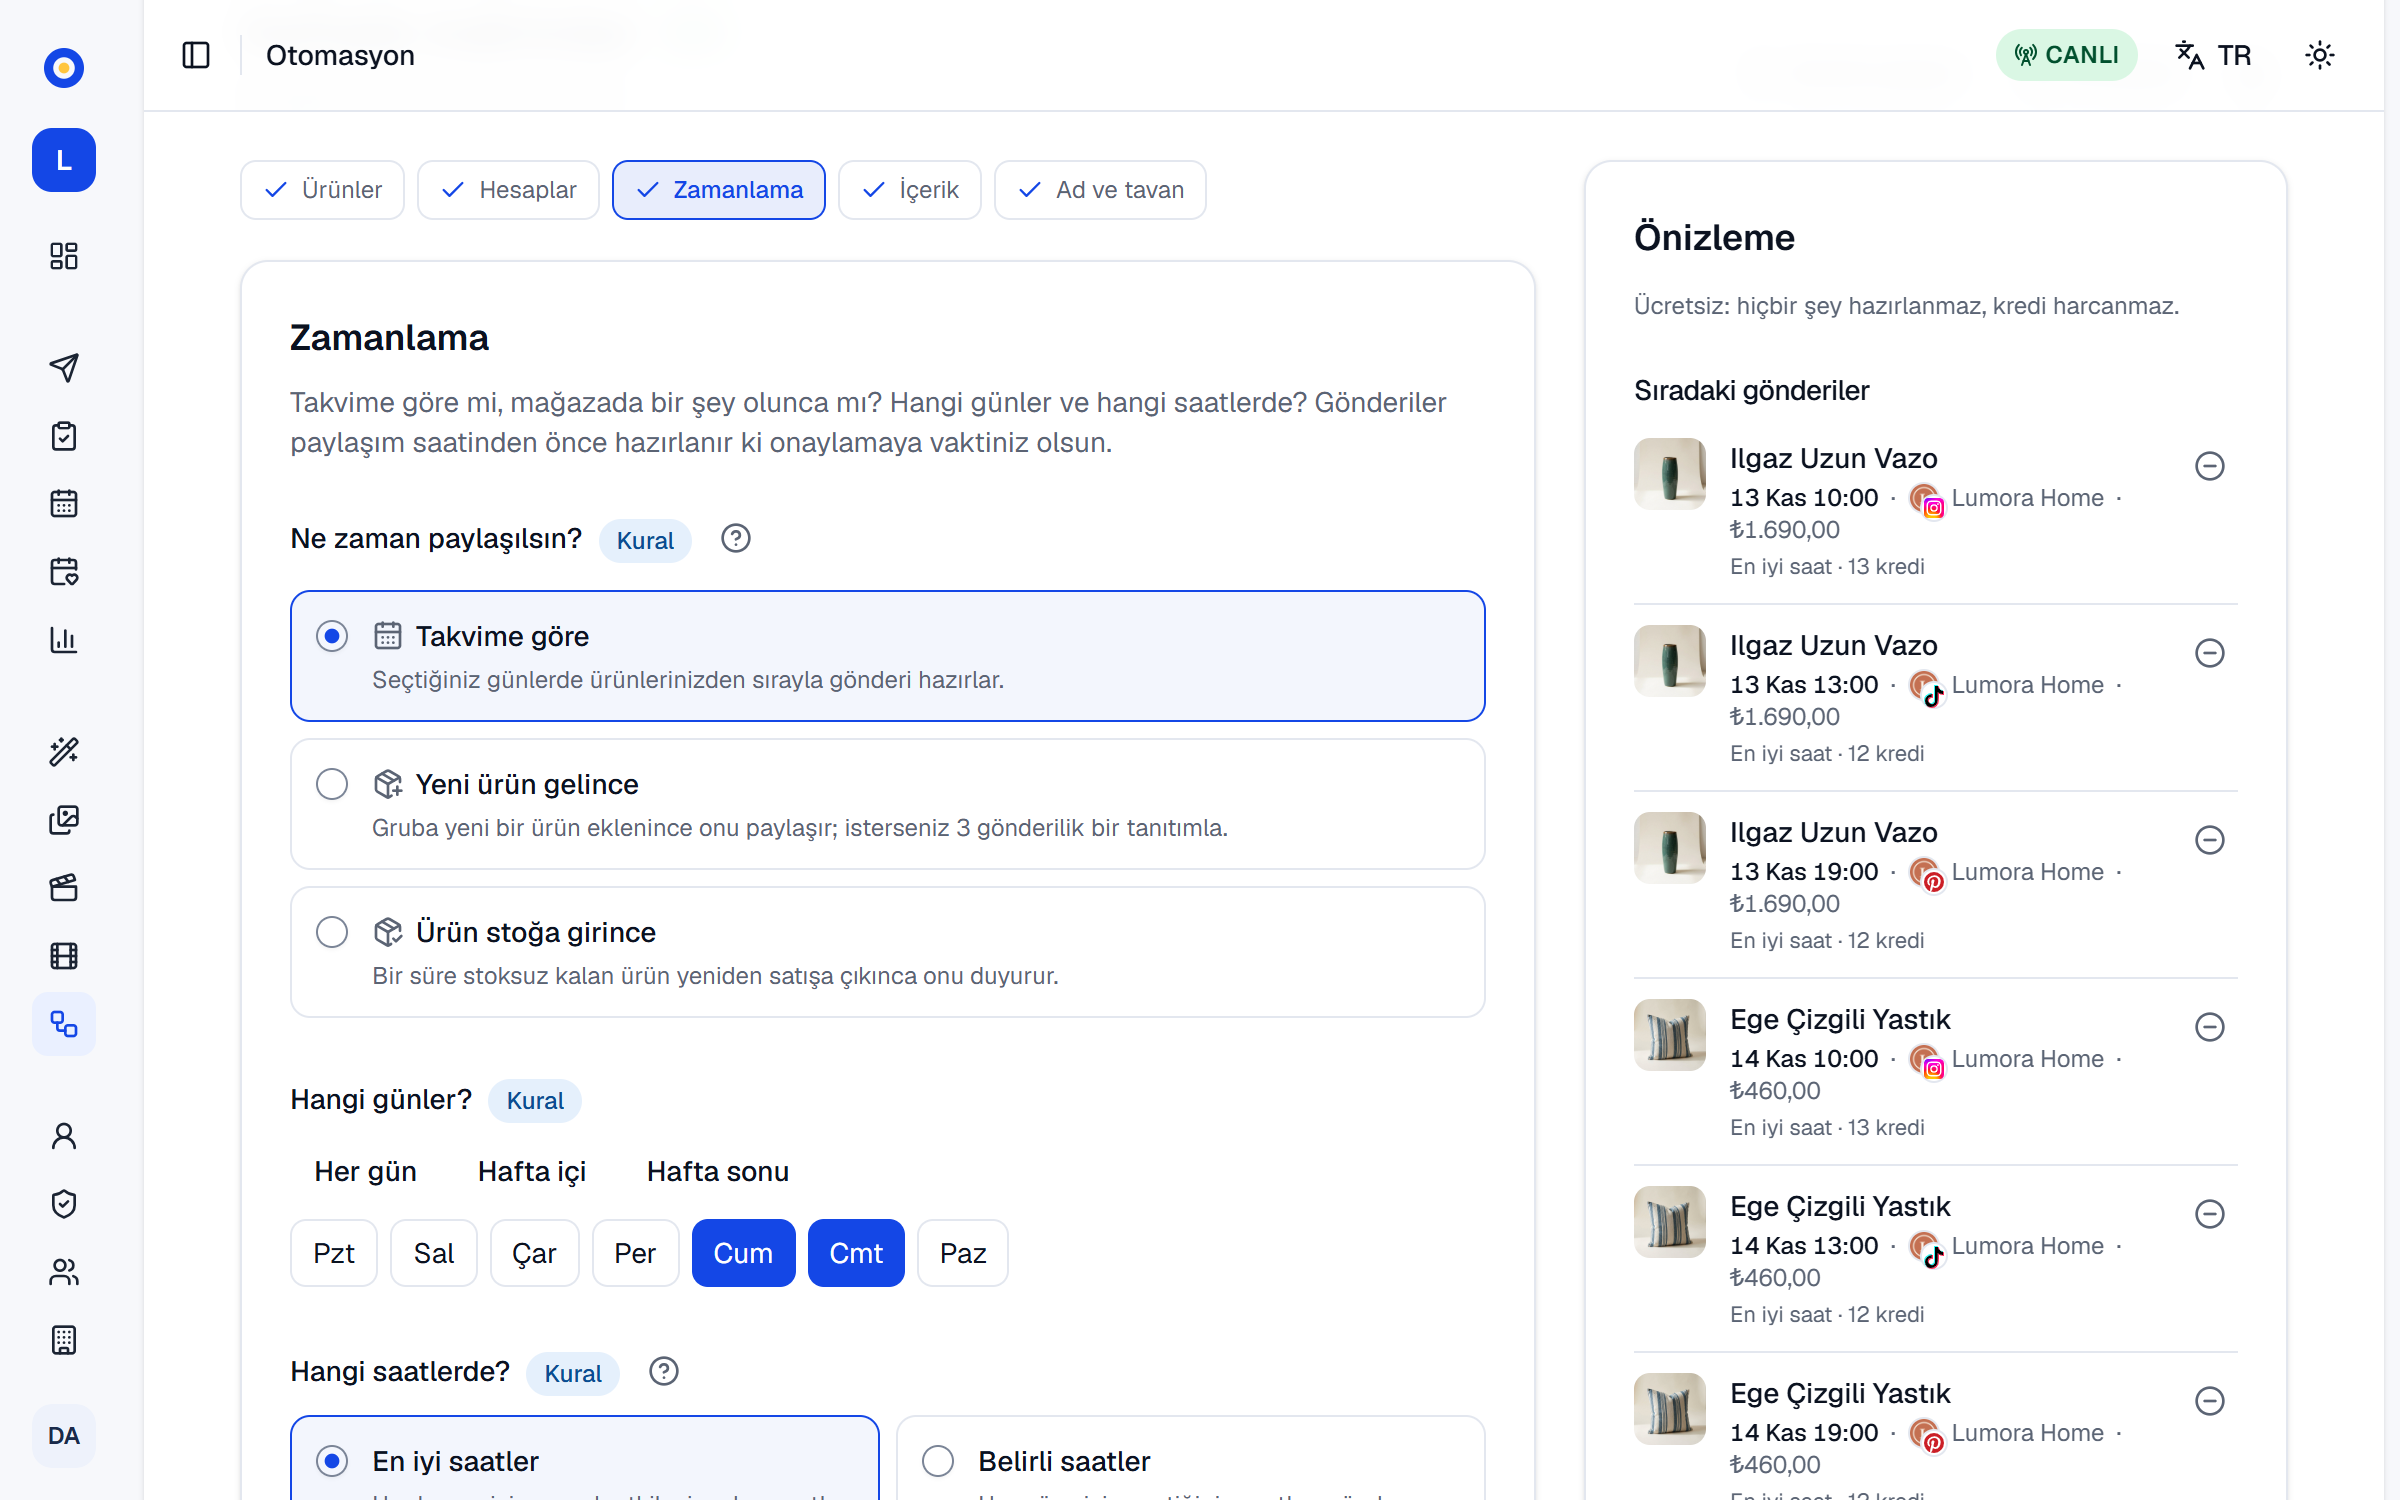Click help icon next to Hangi saatlerde
The width and height of the screenshot is (2400, 1500).
pos(664,1371)
